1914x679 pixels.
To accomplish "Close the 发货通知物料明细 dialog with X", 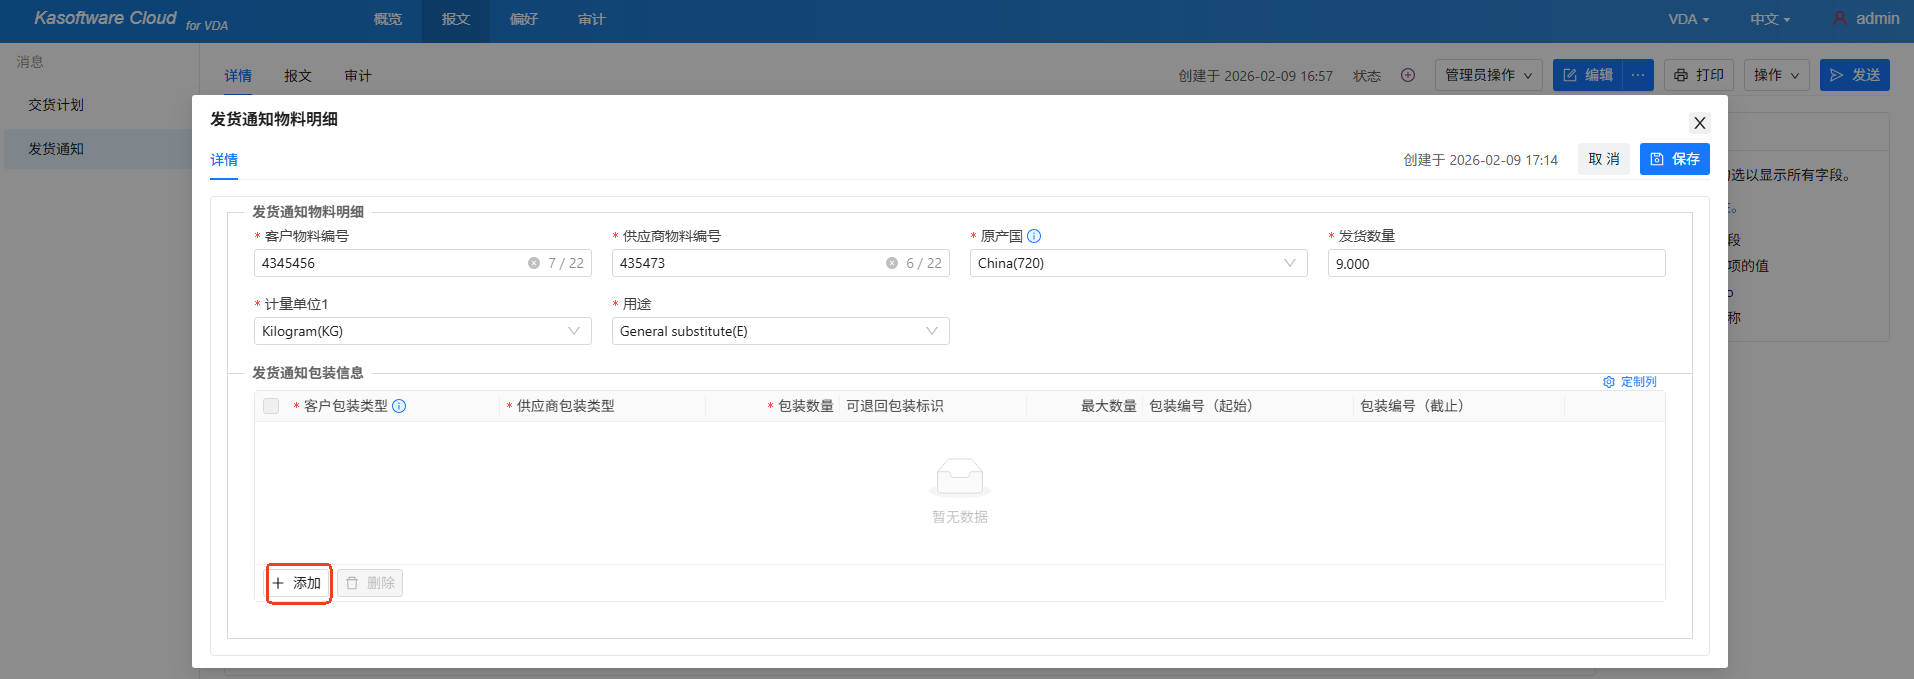I will point(1699,123).
